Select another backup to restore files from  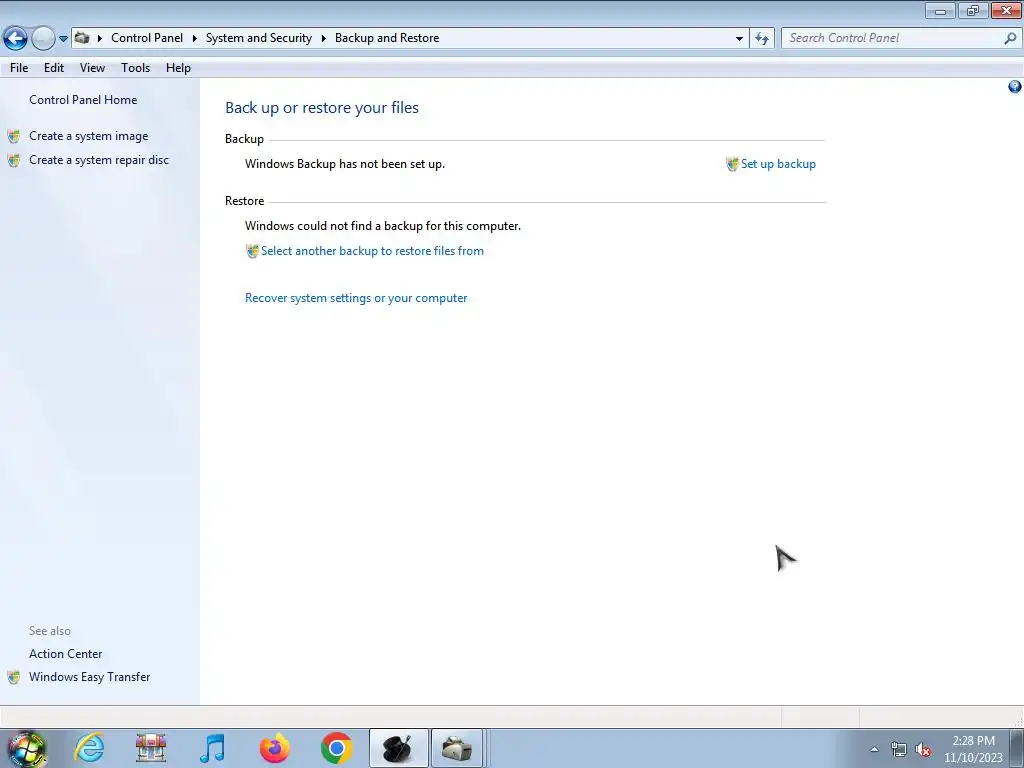372,251
